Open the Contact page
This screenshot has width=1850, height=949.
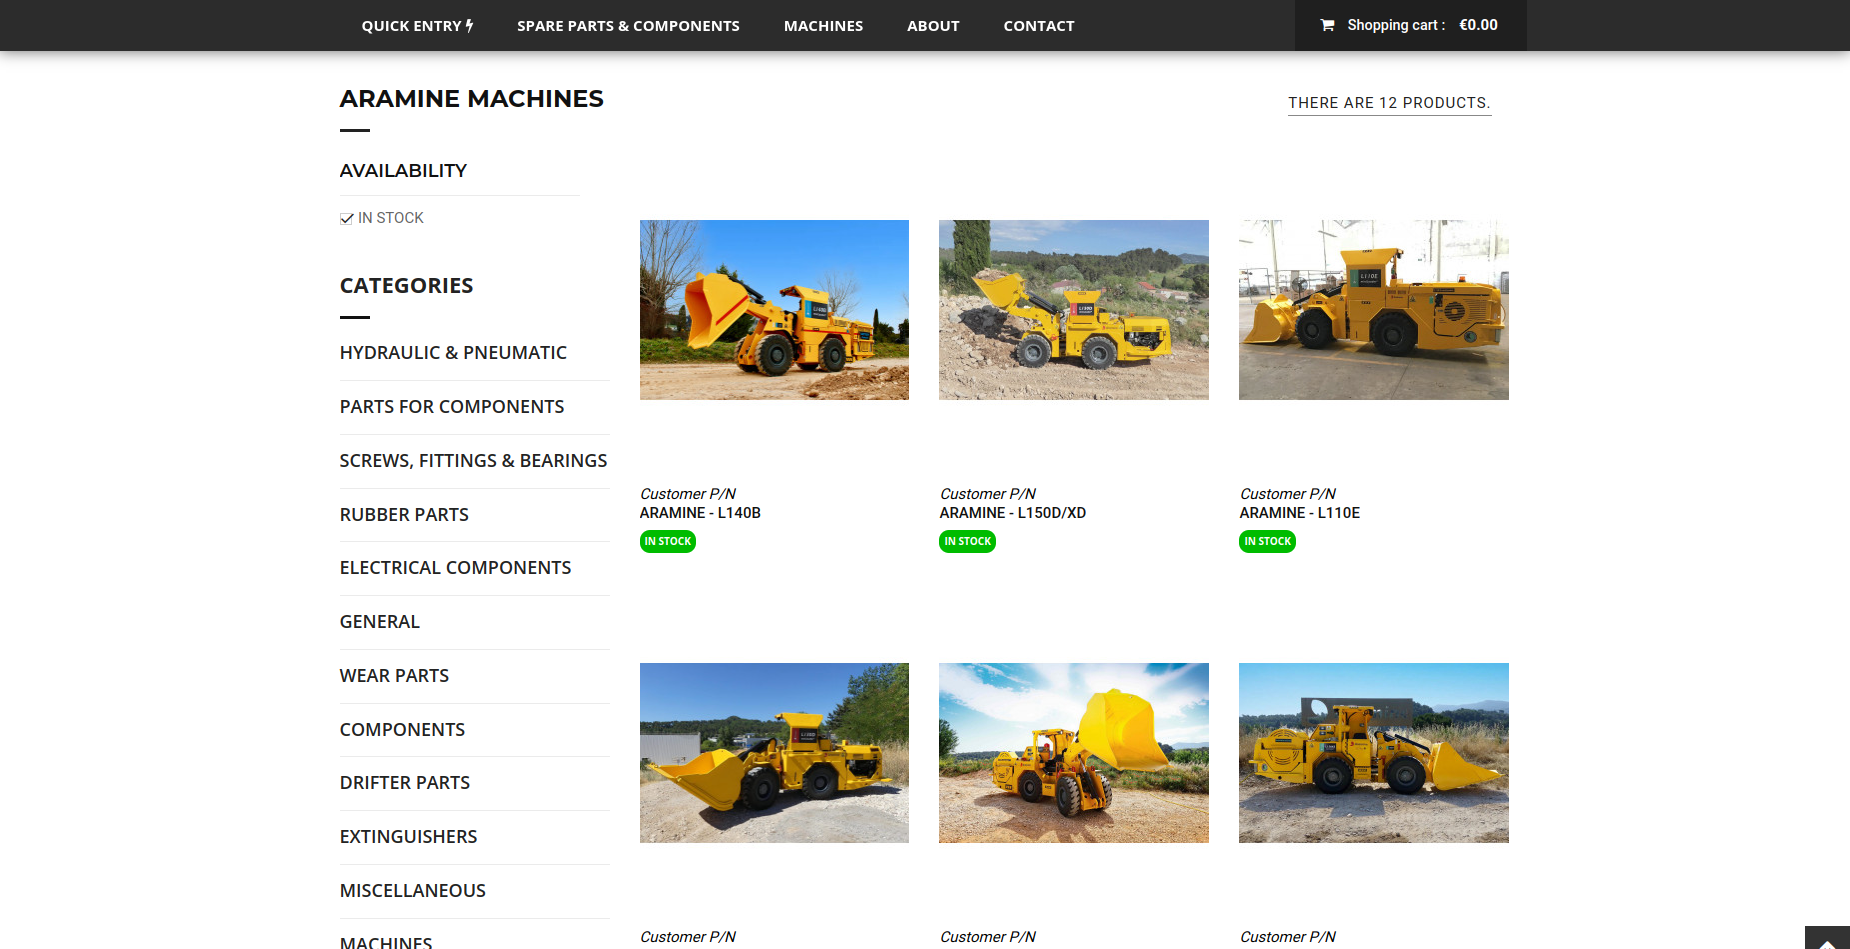1039,26
